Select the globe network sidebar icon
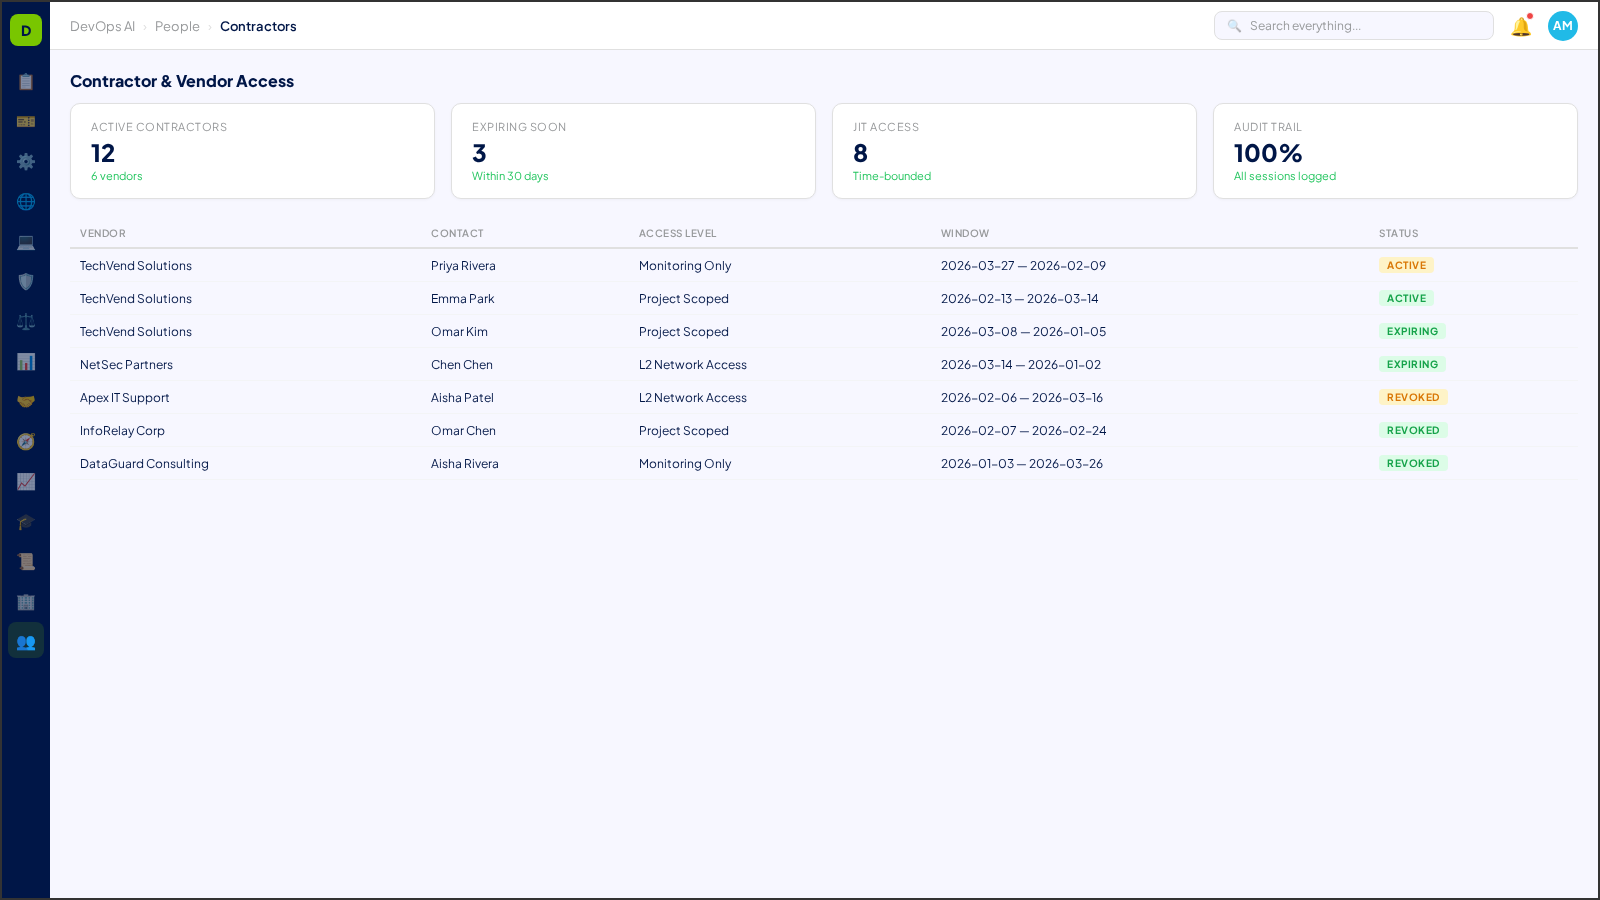The height and width of the screenshot is (900, 1600). tap(26, 202)
